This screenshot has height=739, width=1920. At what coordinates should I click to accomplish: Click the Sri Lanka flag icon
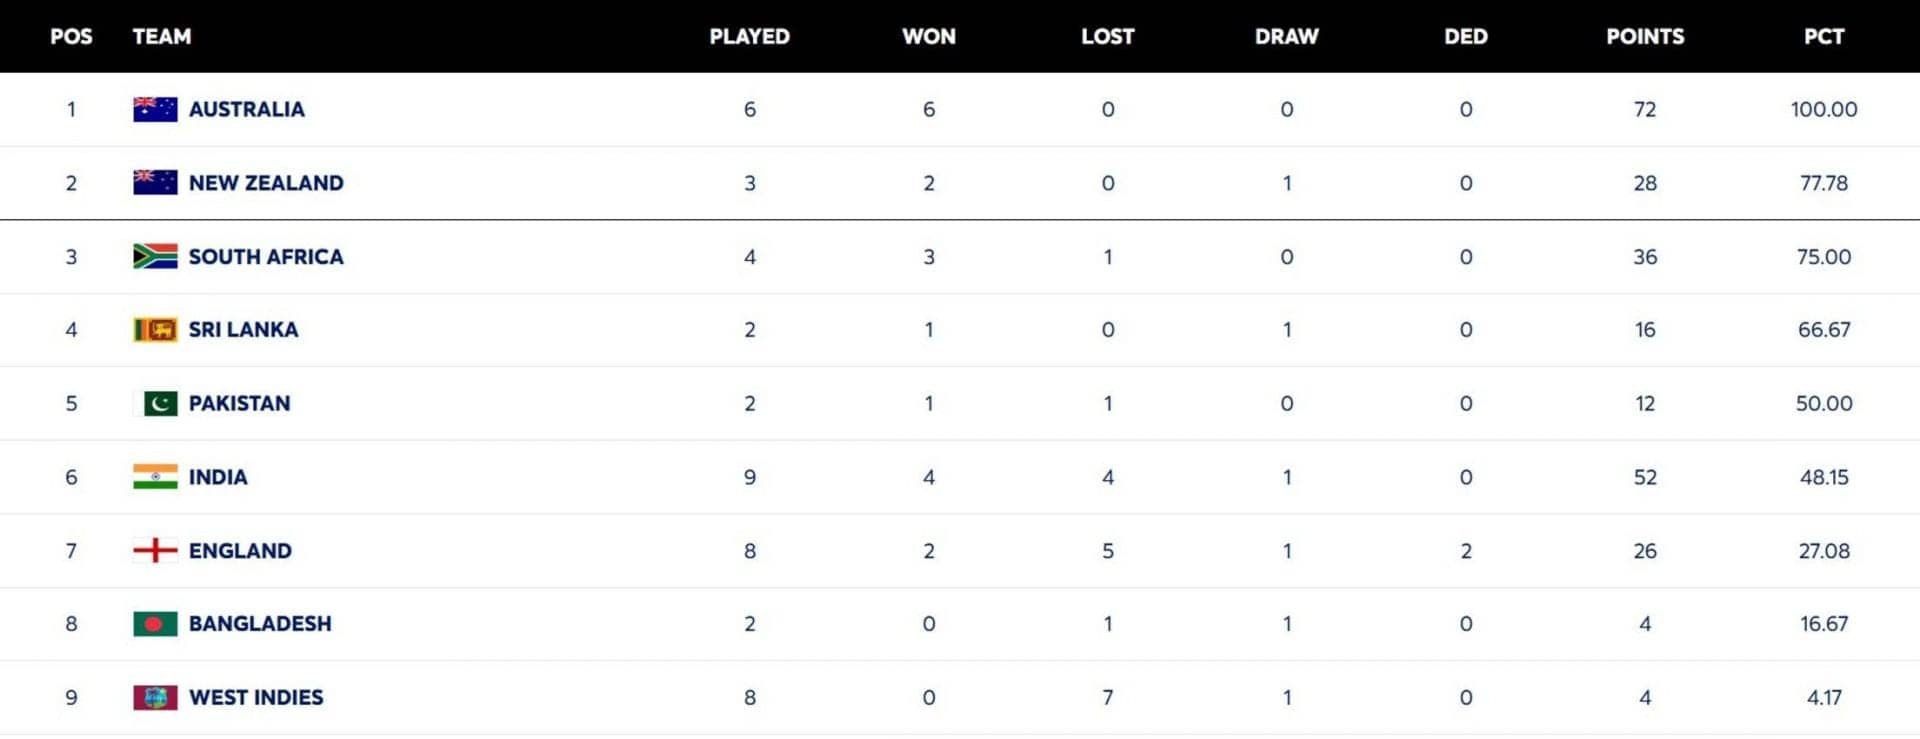click(155, 329)
